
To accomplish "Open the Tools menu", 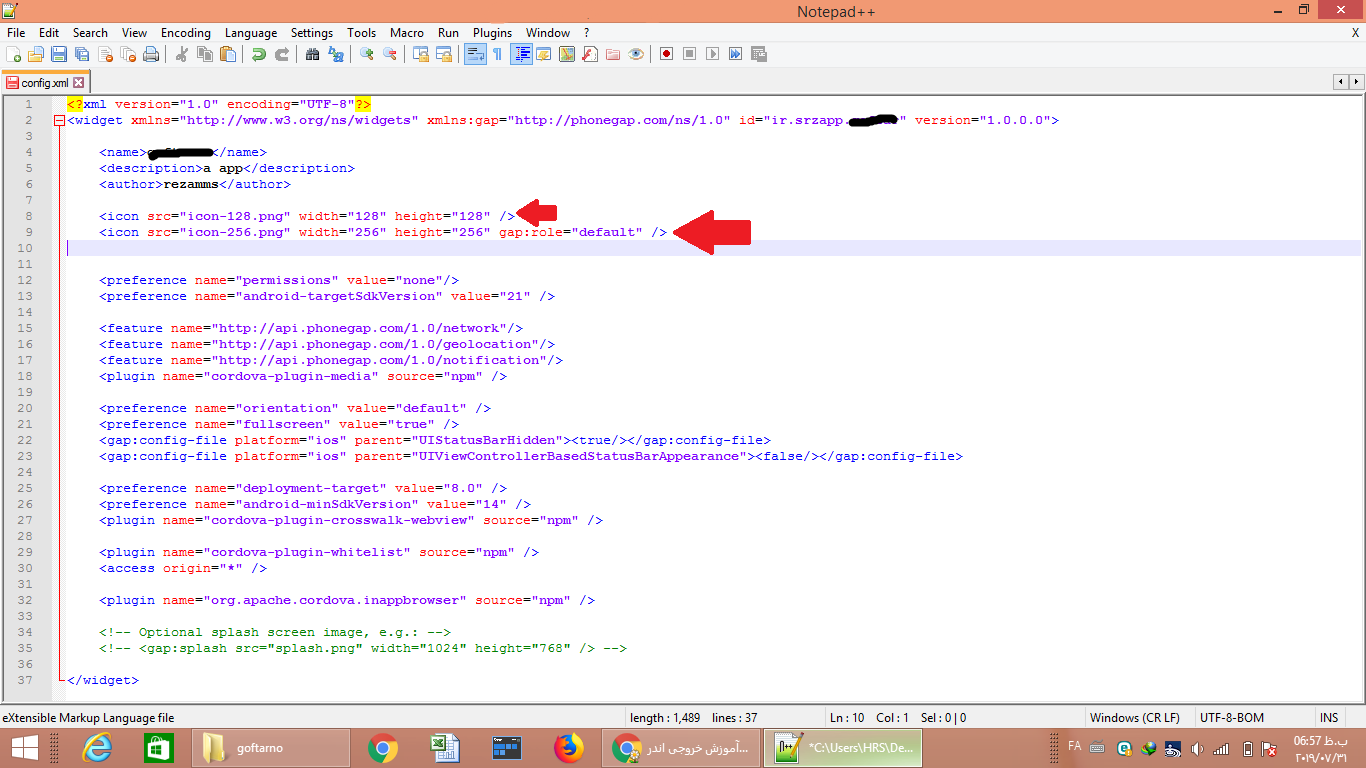I will click(x=362, y=33).
